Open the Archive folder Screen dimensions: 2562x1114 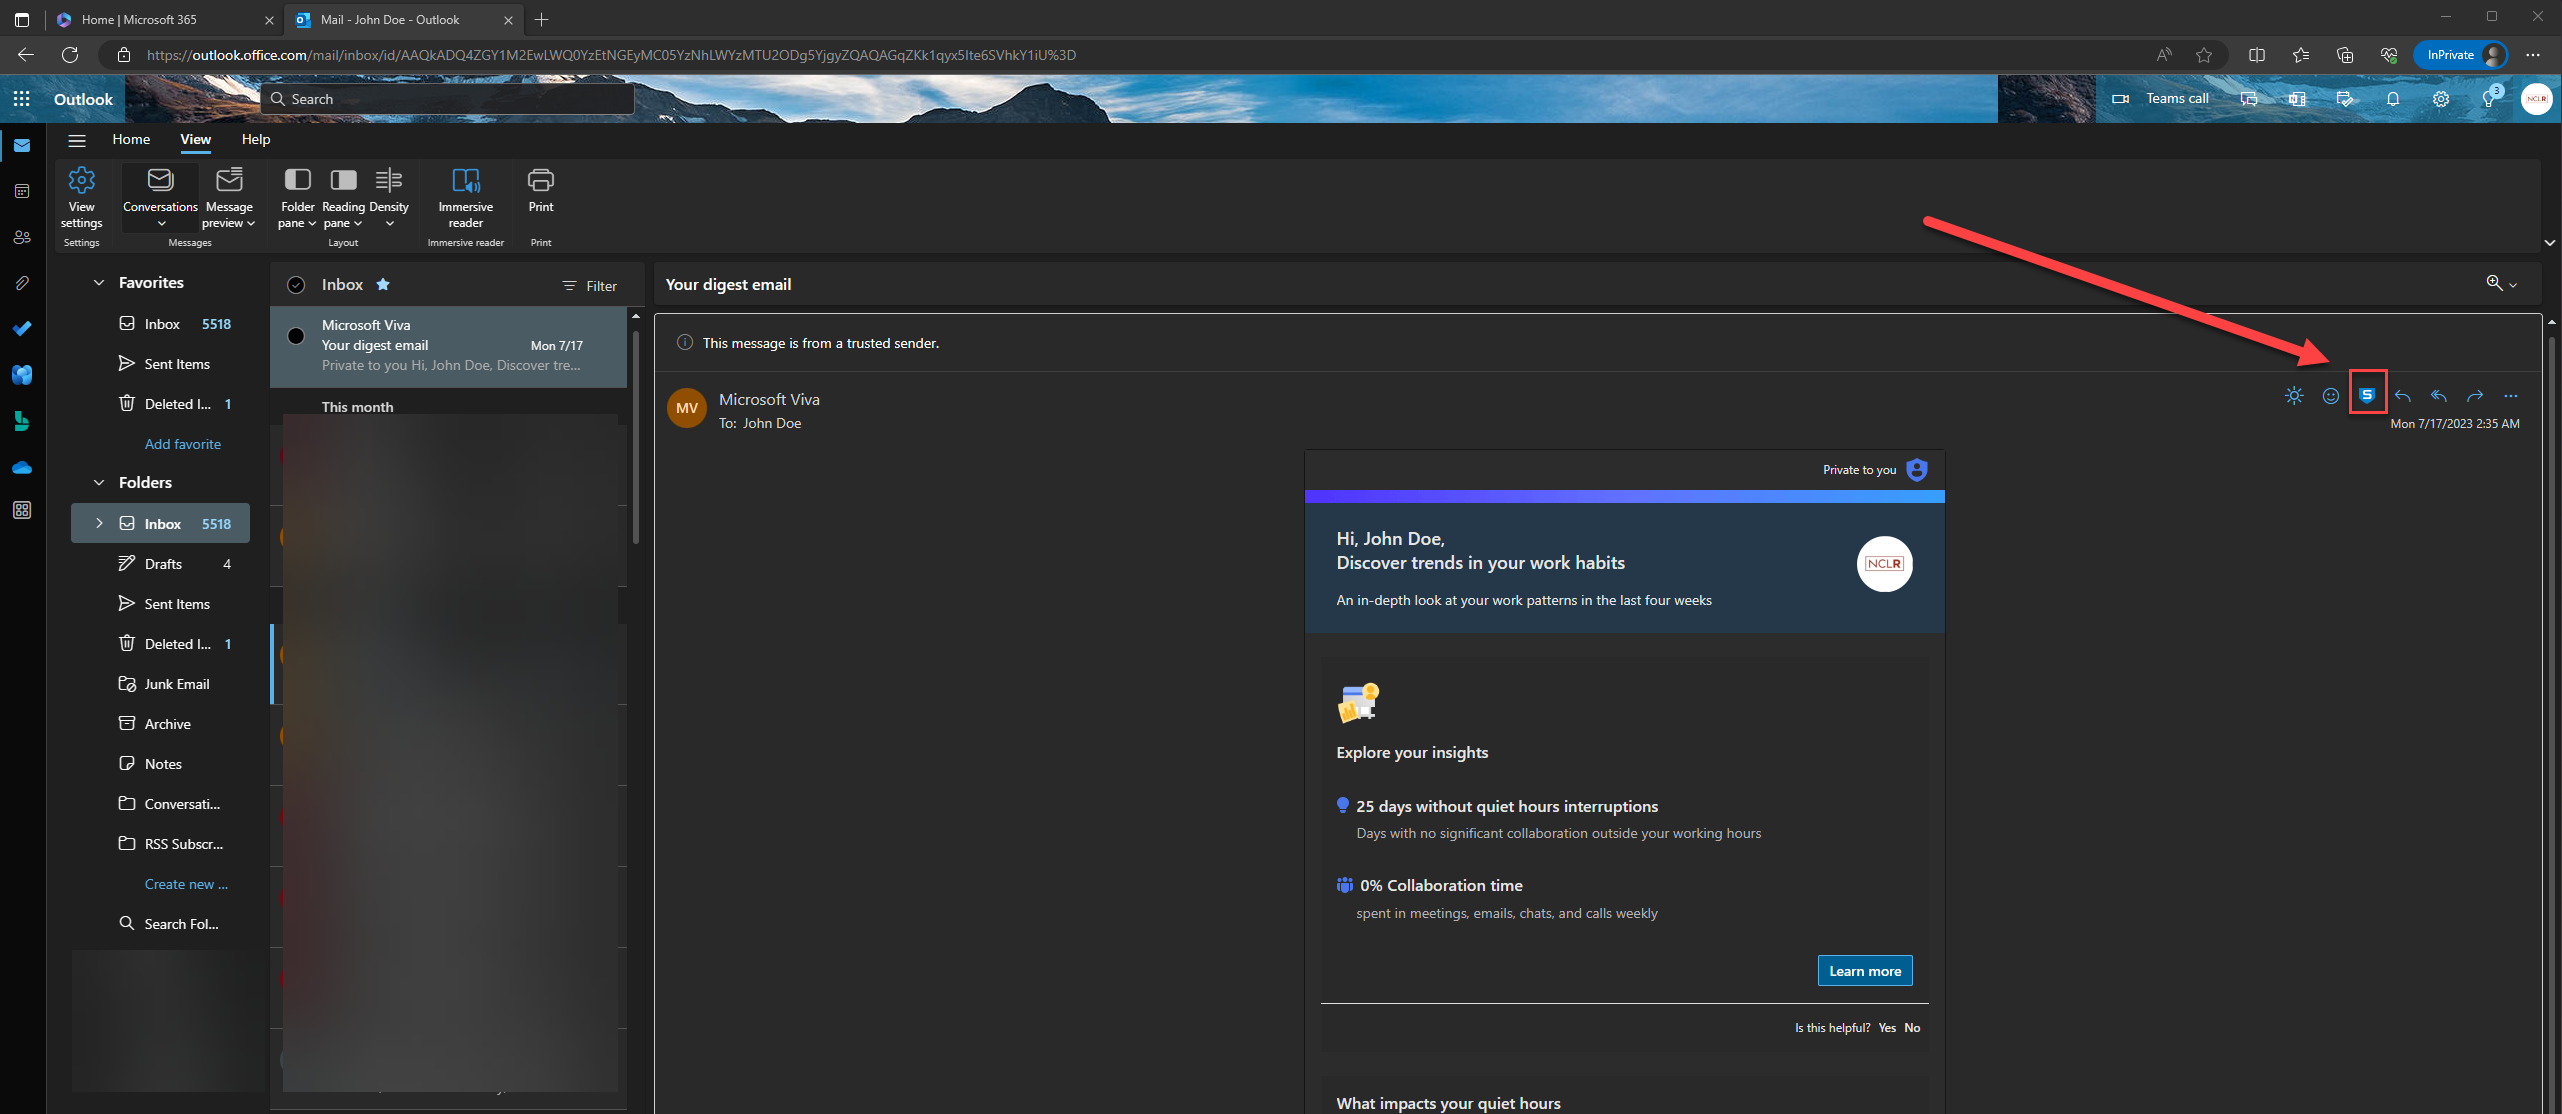(160, 724)
